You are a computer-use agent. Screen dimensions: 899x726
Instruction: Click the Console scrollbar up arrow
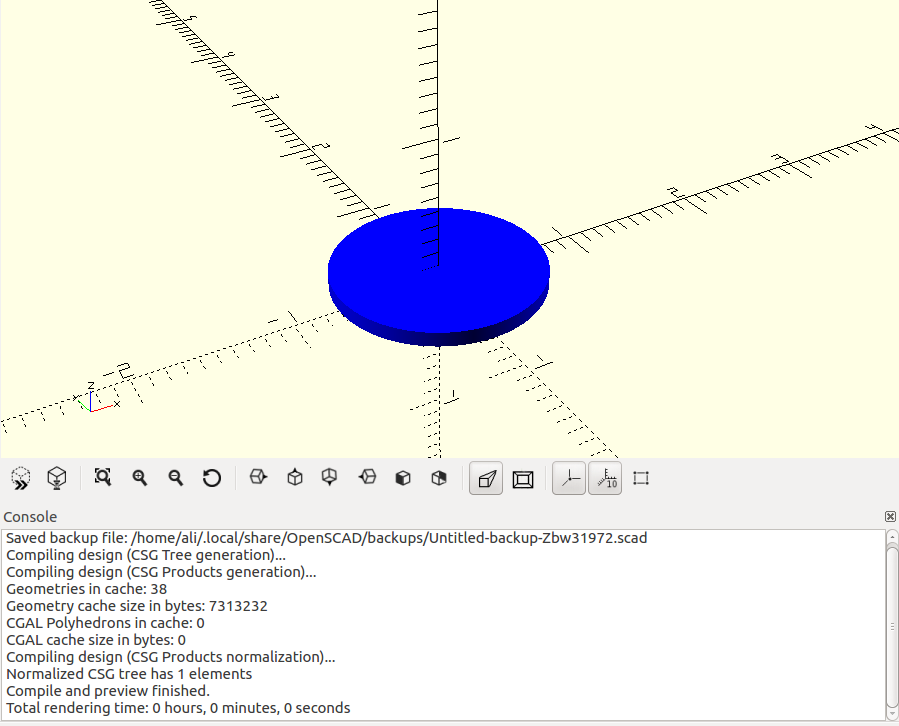pos(892,537)
